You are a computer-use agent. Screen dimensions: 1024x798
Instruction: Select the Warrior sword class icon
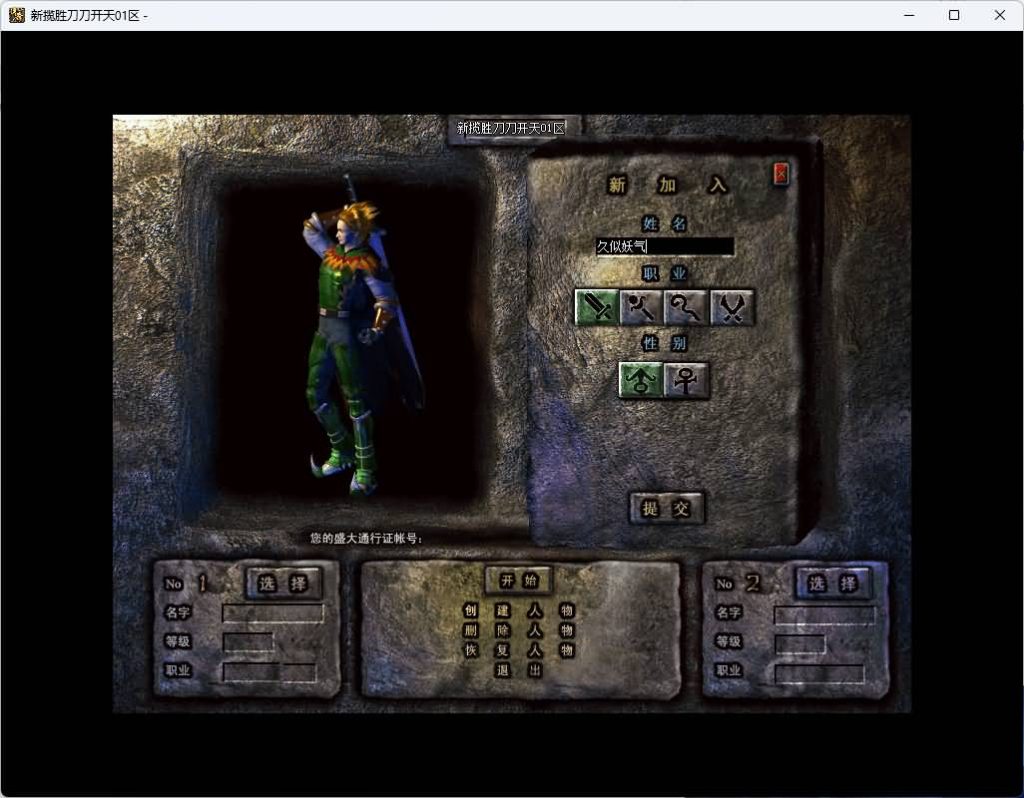[597, 307]
